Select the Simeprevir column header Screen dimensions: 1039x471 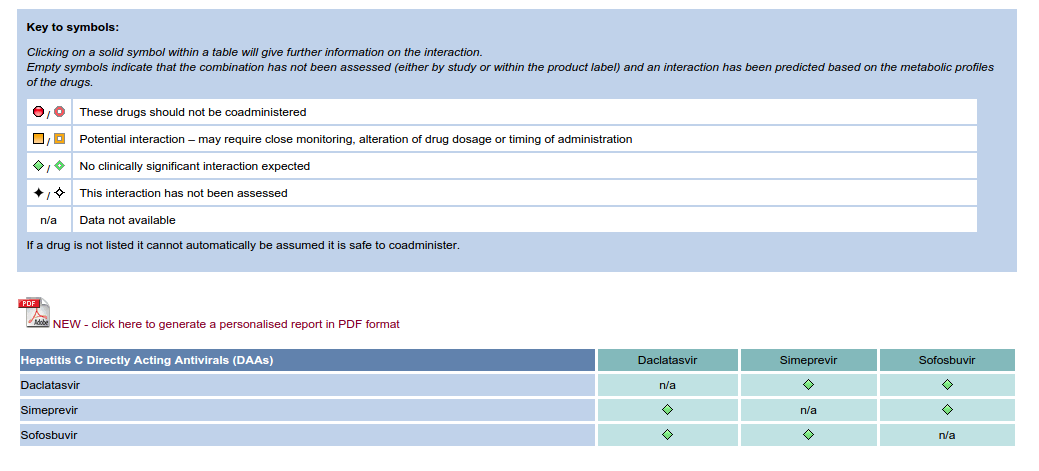pyautogui.click(x=808, y=360)
